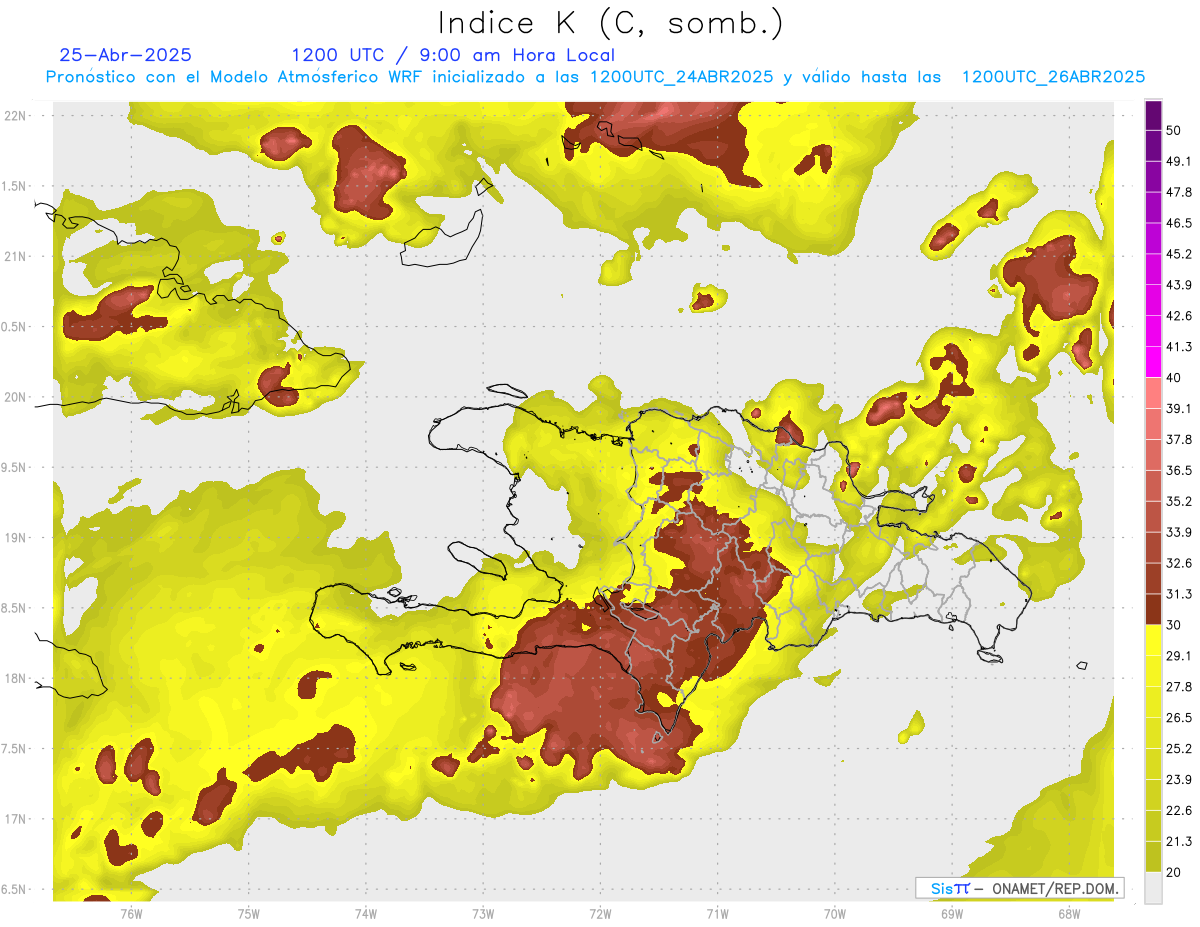Click the '74W' longitude label

(x=365, y=914)
